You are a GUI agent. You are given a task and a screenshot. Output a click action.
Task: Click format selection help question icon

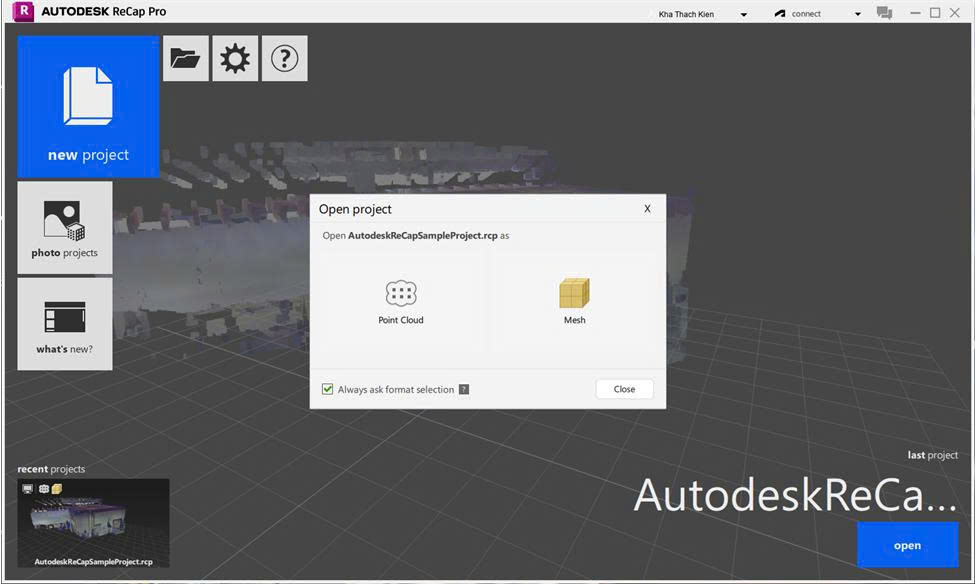pyautogui.click(x=464, y=389)
